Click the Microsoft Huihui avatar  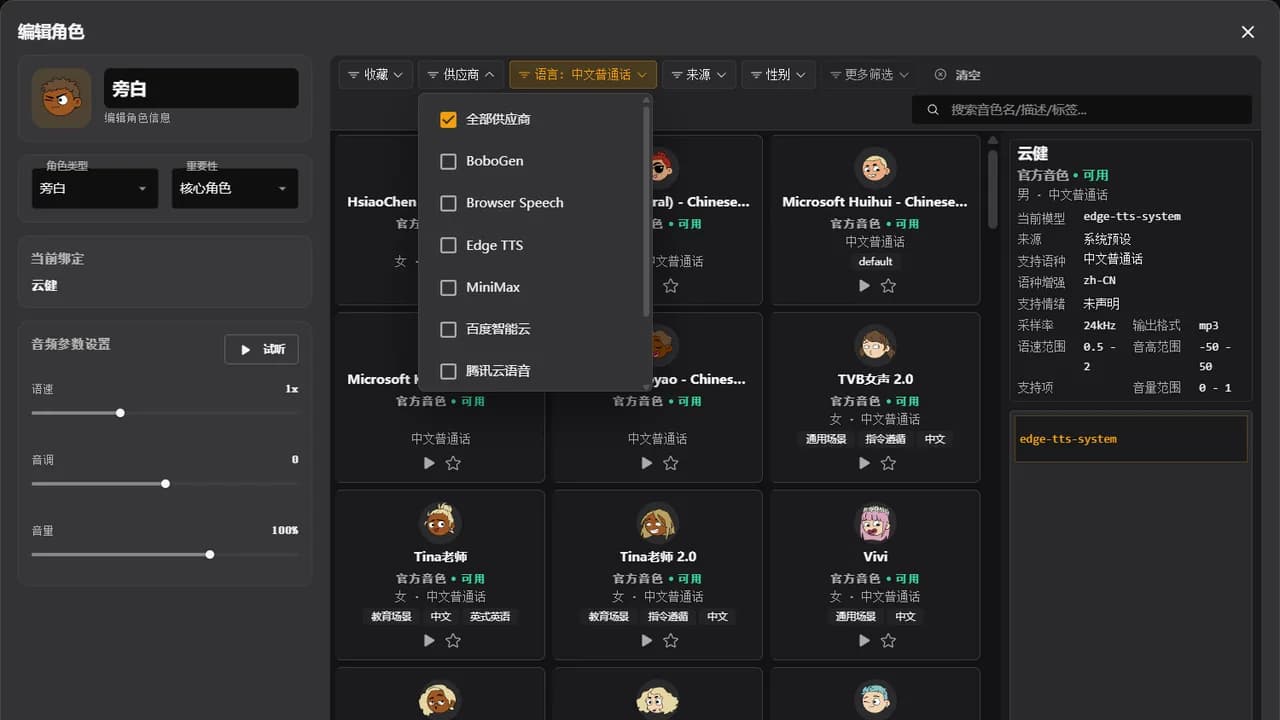coord(875,168)
